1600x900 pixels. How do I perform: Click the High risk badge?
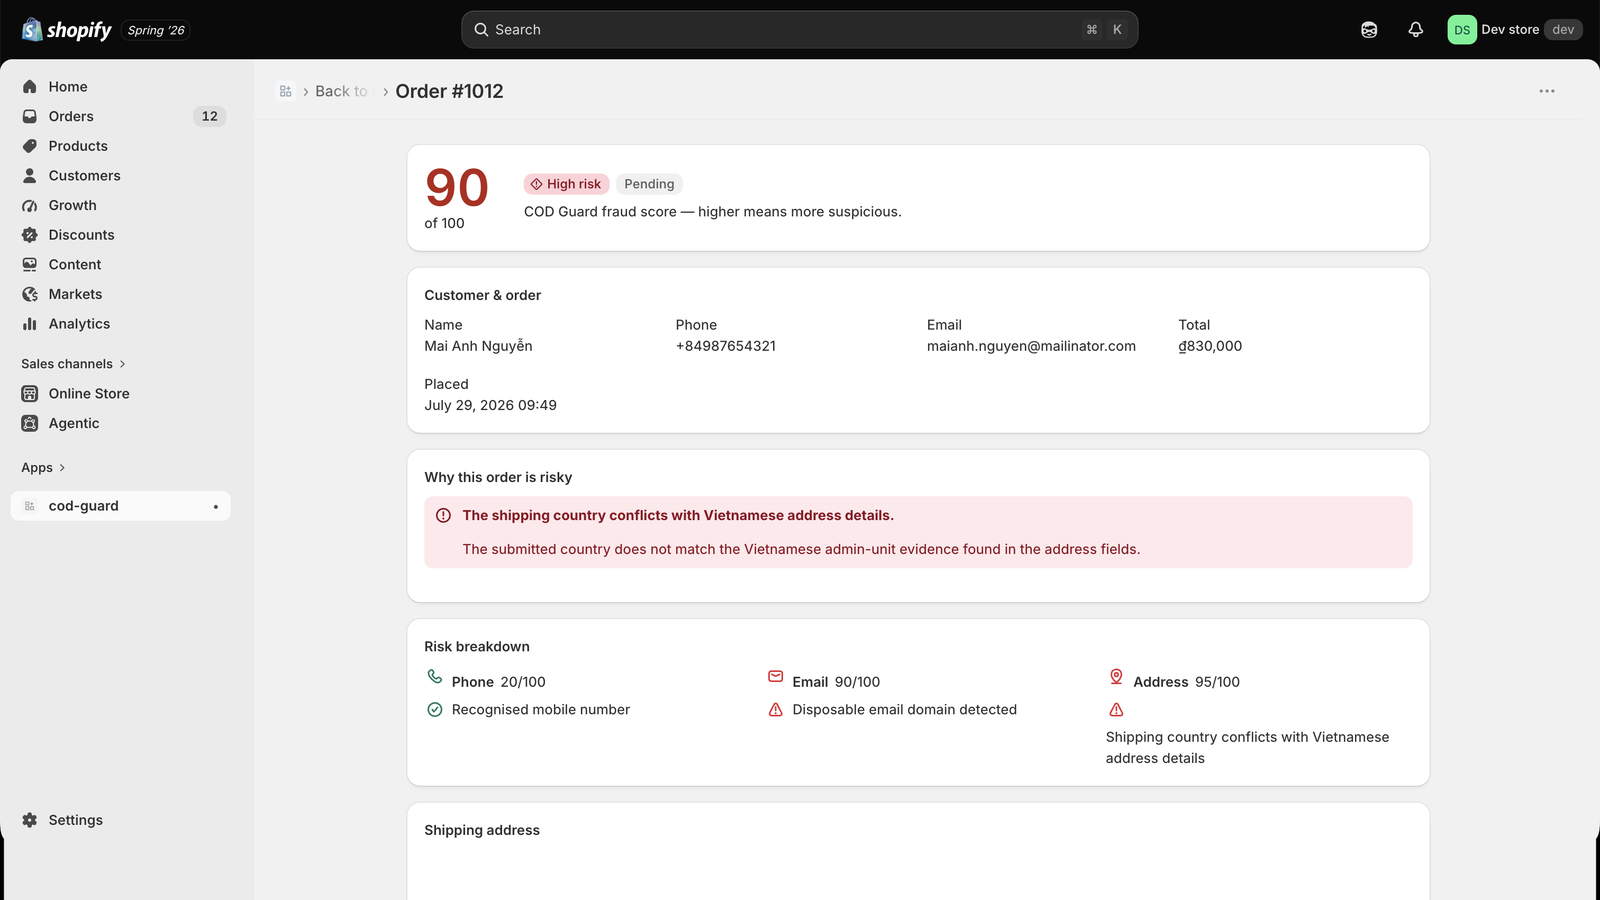[x=566, y=184]
